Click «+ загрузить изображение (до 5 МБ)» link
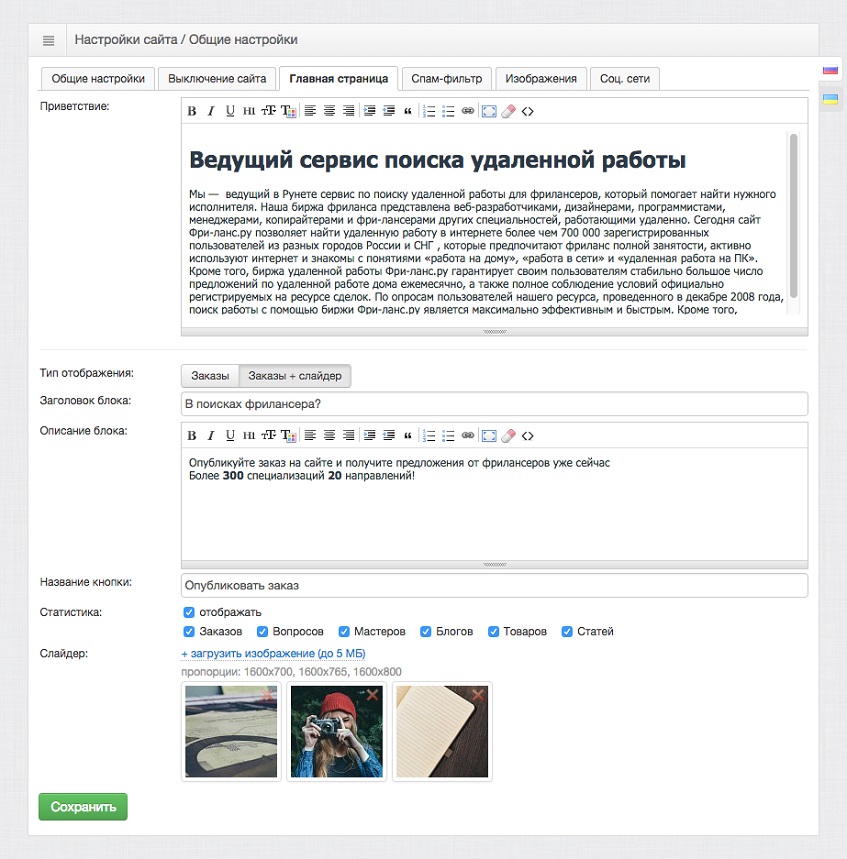 tap(273, 654)
